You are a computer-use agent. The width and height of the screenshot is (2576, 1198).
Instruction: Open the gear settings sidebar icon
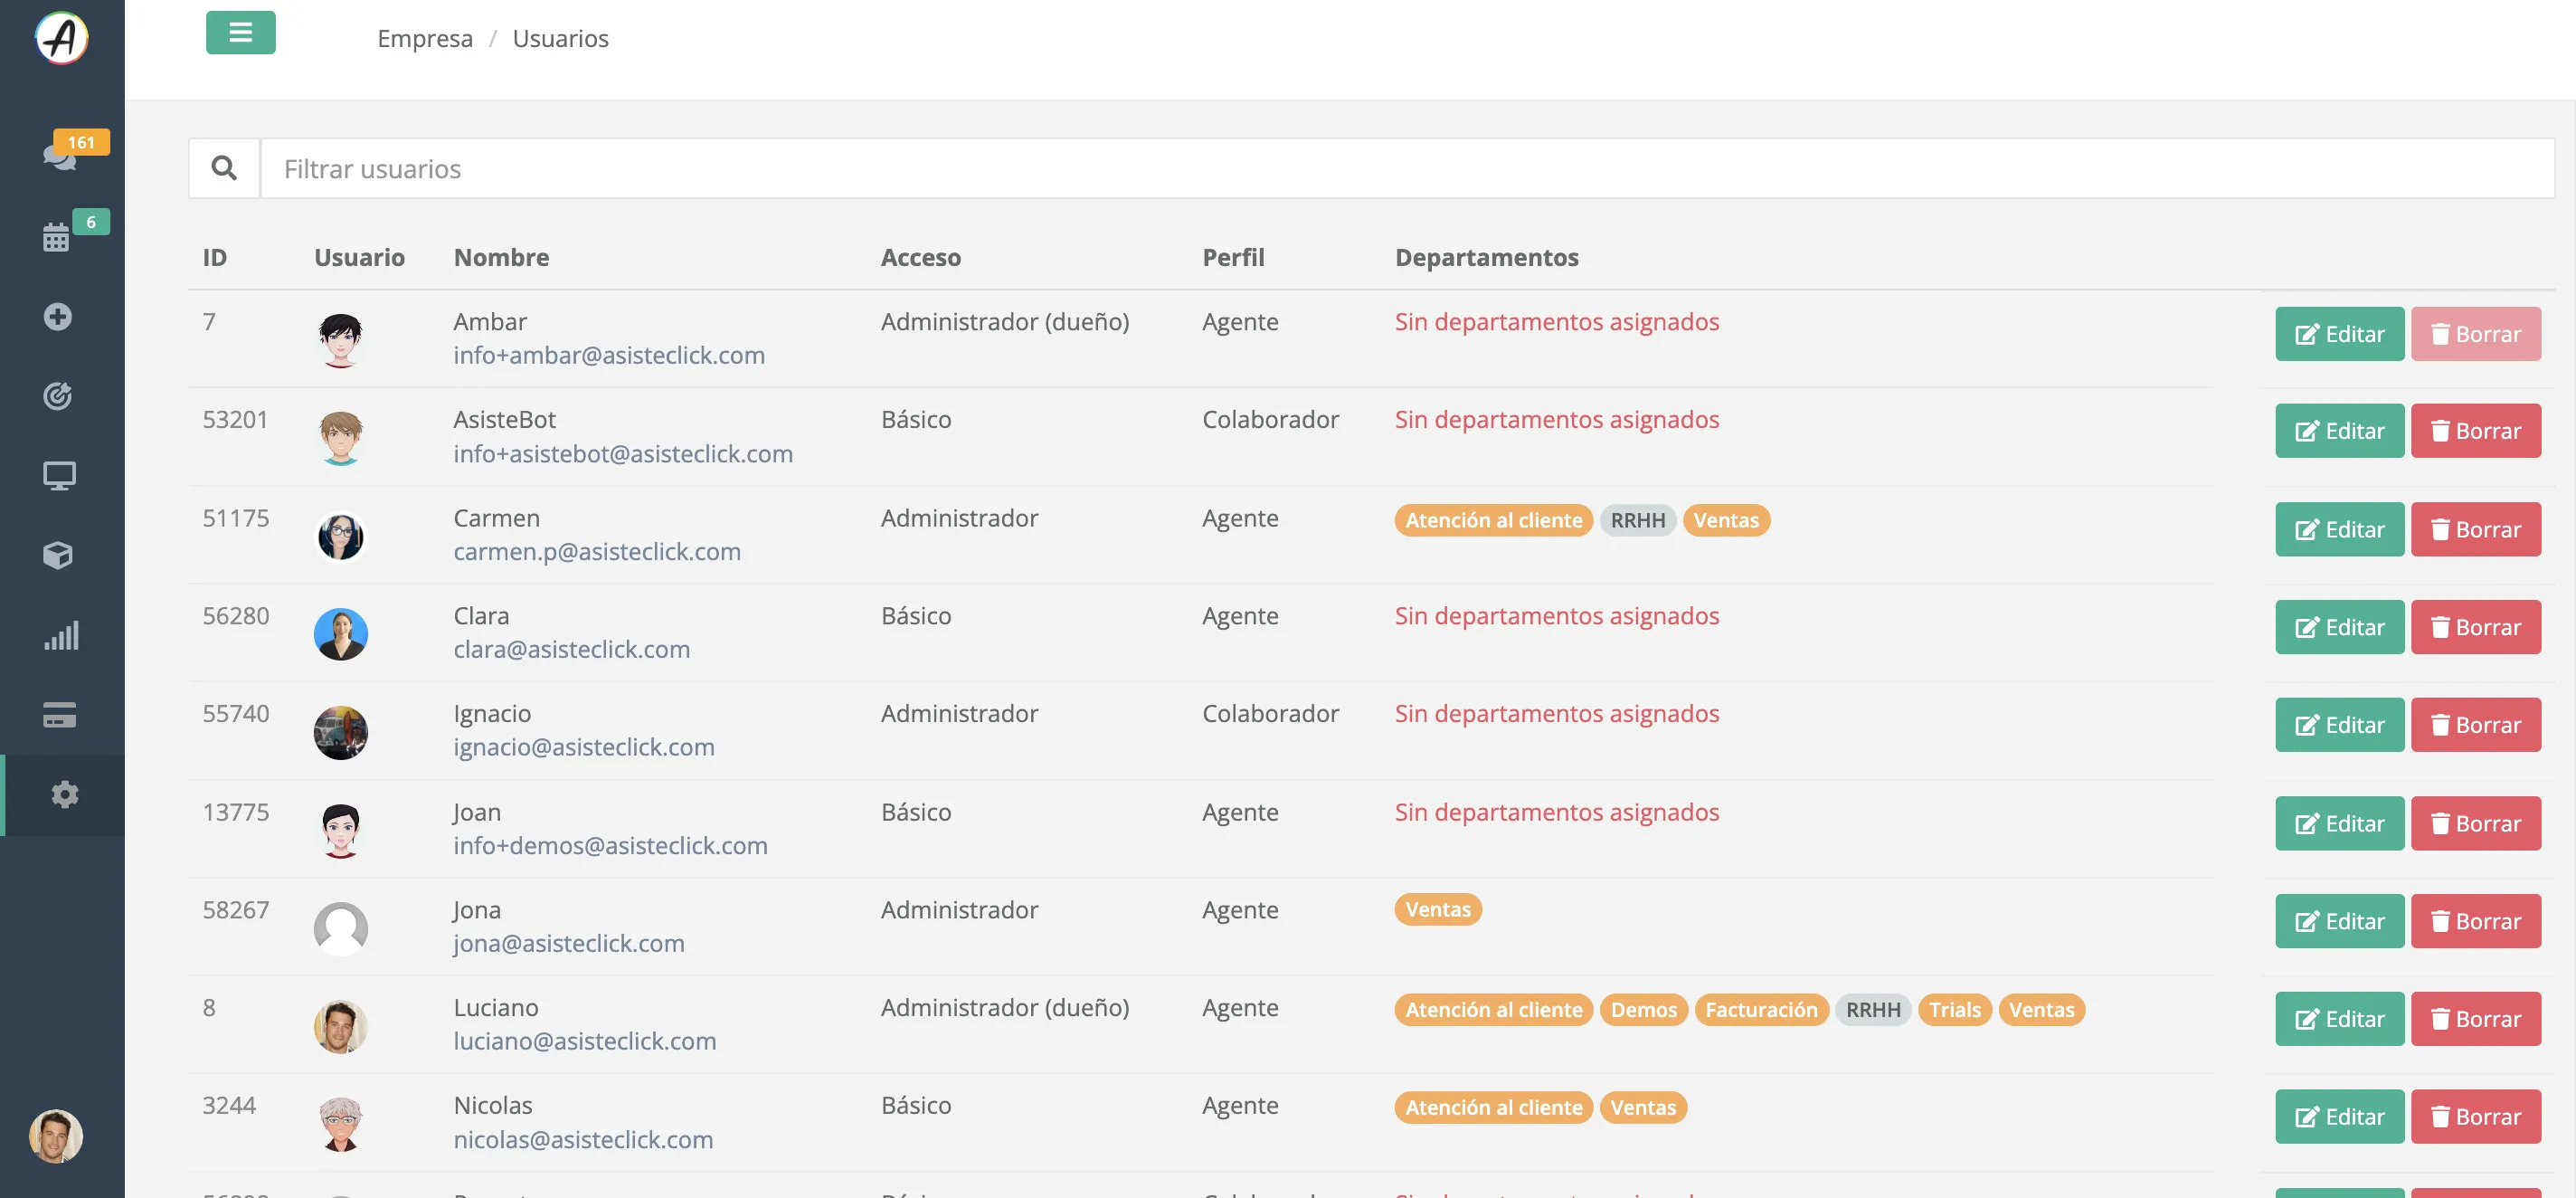coord(65,795)
